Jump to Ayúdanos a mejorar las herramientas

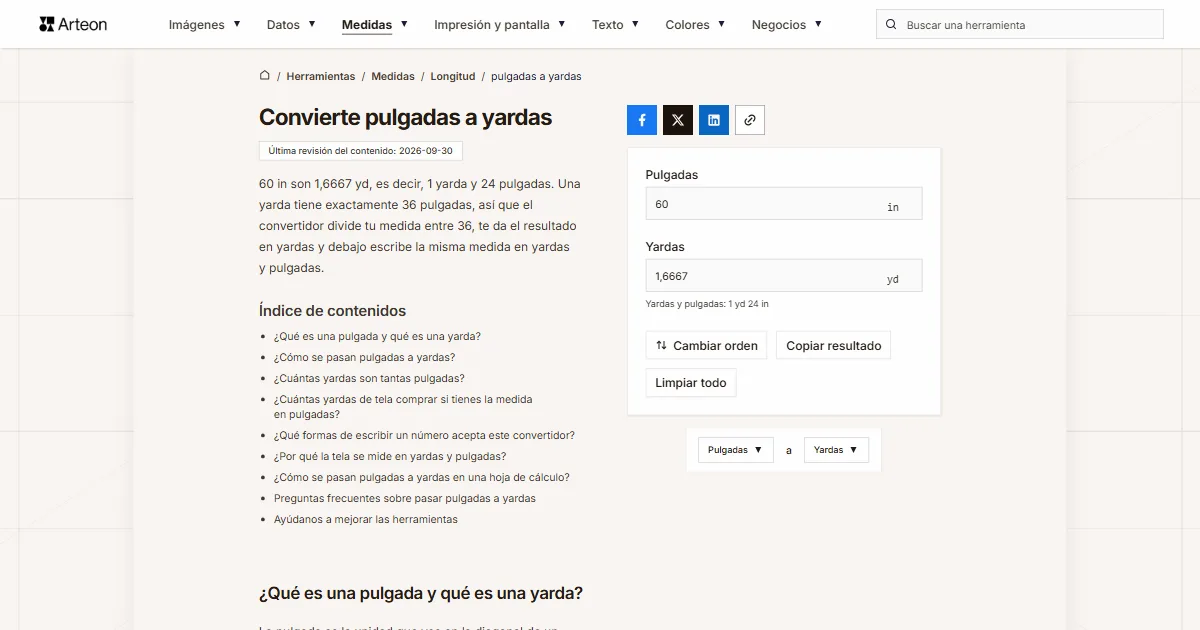366,520
